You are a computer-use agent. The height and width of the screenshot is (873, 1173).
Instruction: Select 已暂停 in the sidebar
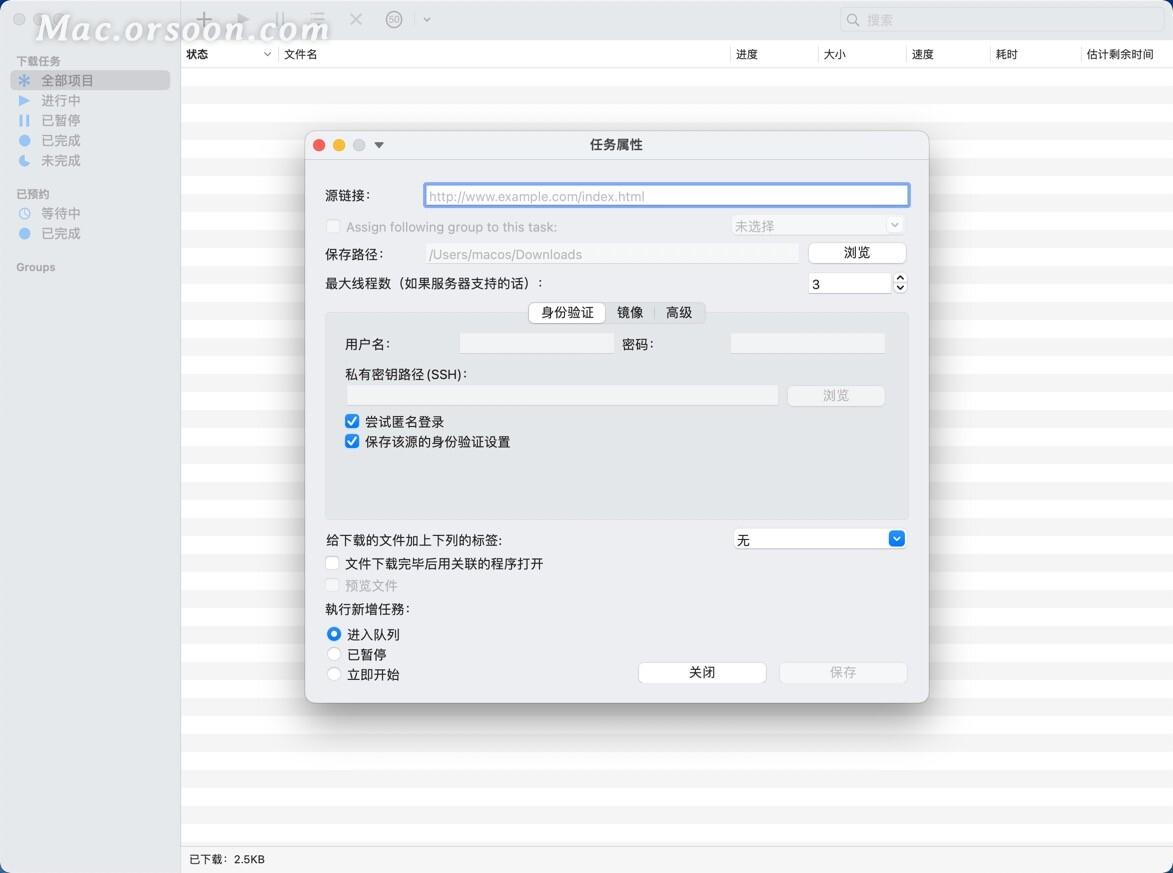click(x=61, y=120)
